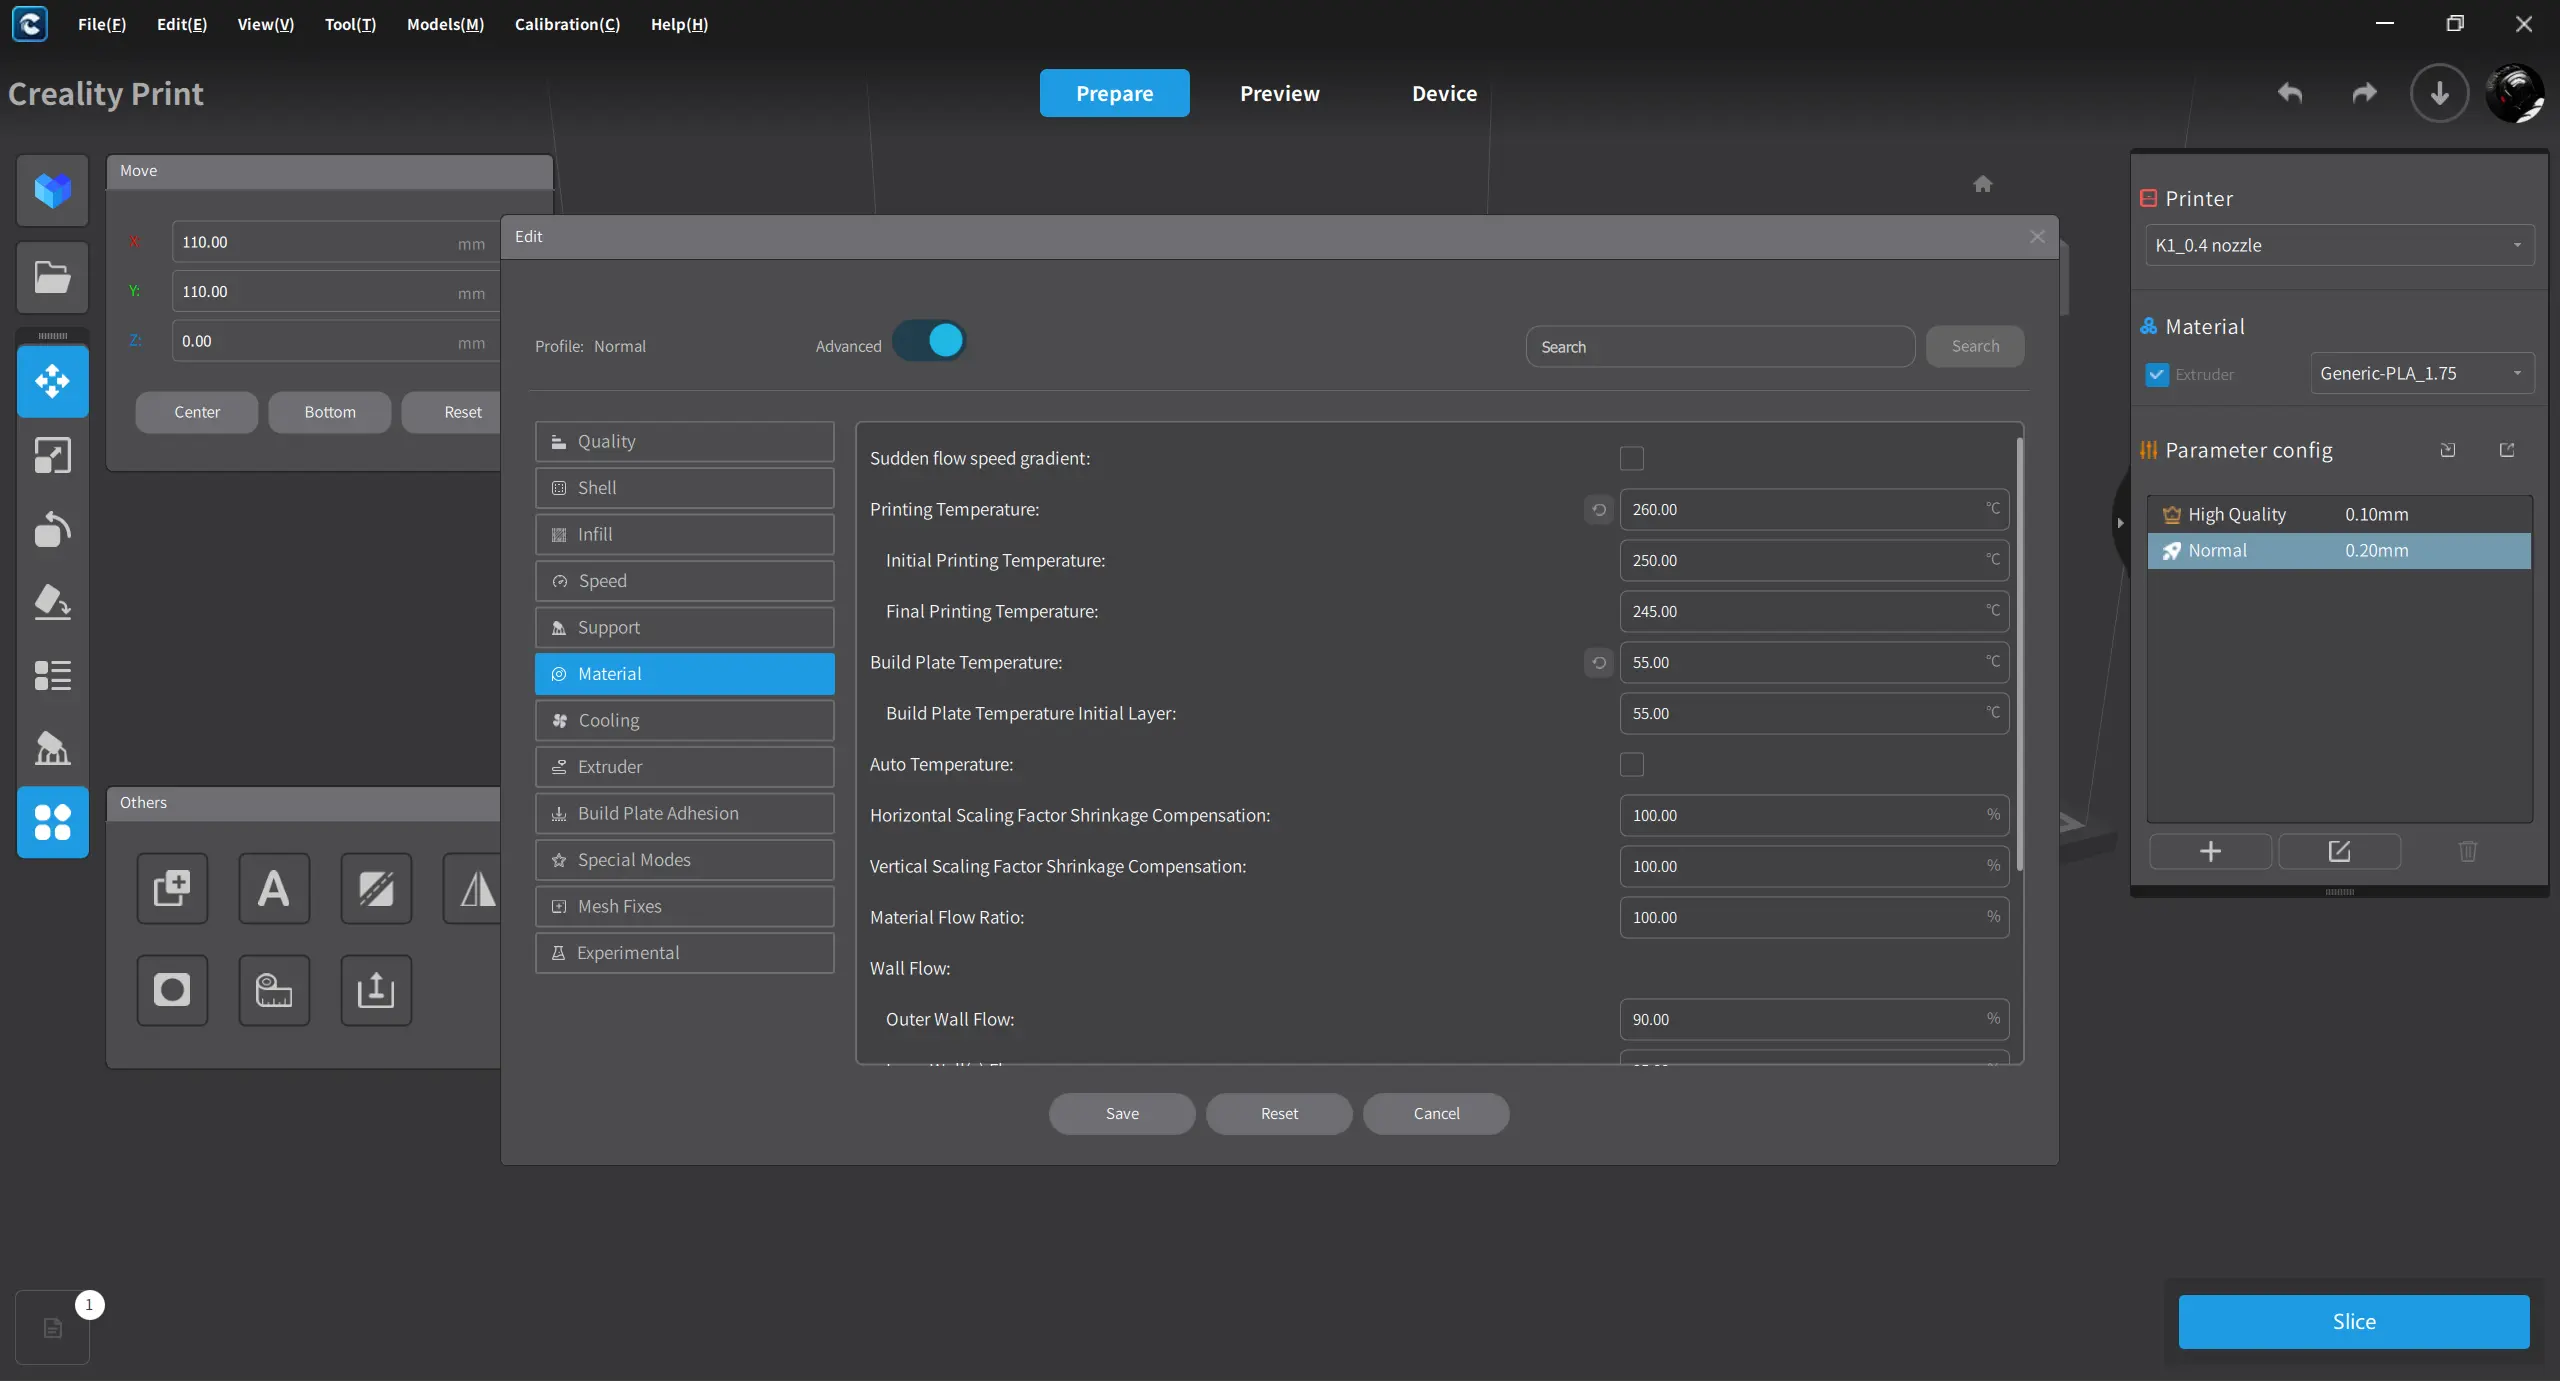Select the Scale tool in left sidebar
This screenshot has height=1381, width=2560.
pos(53,456)
